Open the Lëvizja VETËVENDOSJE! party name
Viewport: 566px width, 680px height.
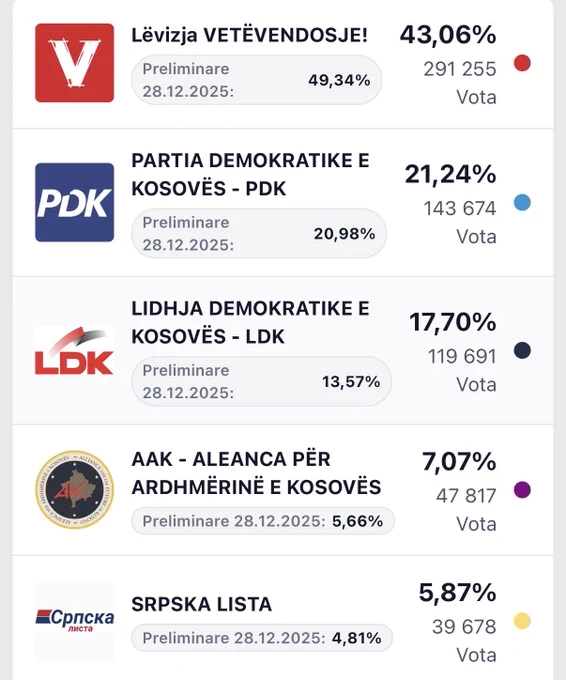249,35
